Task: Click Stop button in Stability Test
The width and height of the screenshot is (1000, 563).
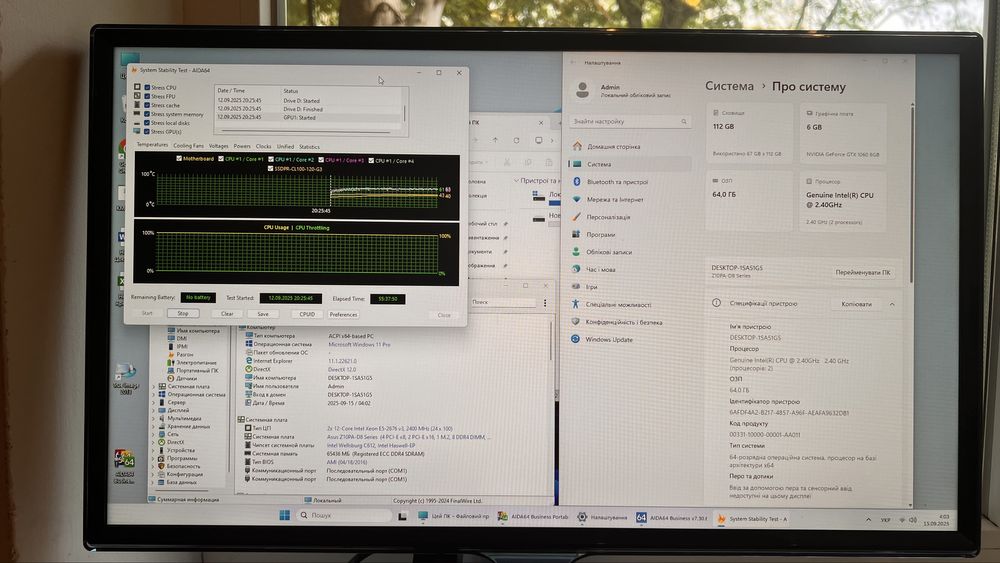Action: coord(183,314)
